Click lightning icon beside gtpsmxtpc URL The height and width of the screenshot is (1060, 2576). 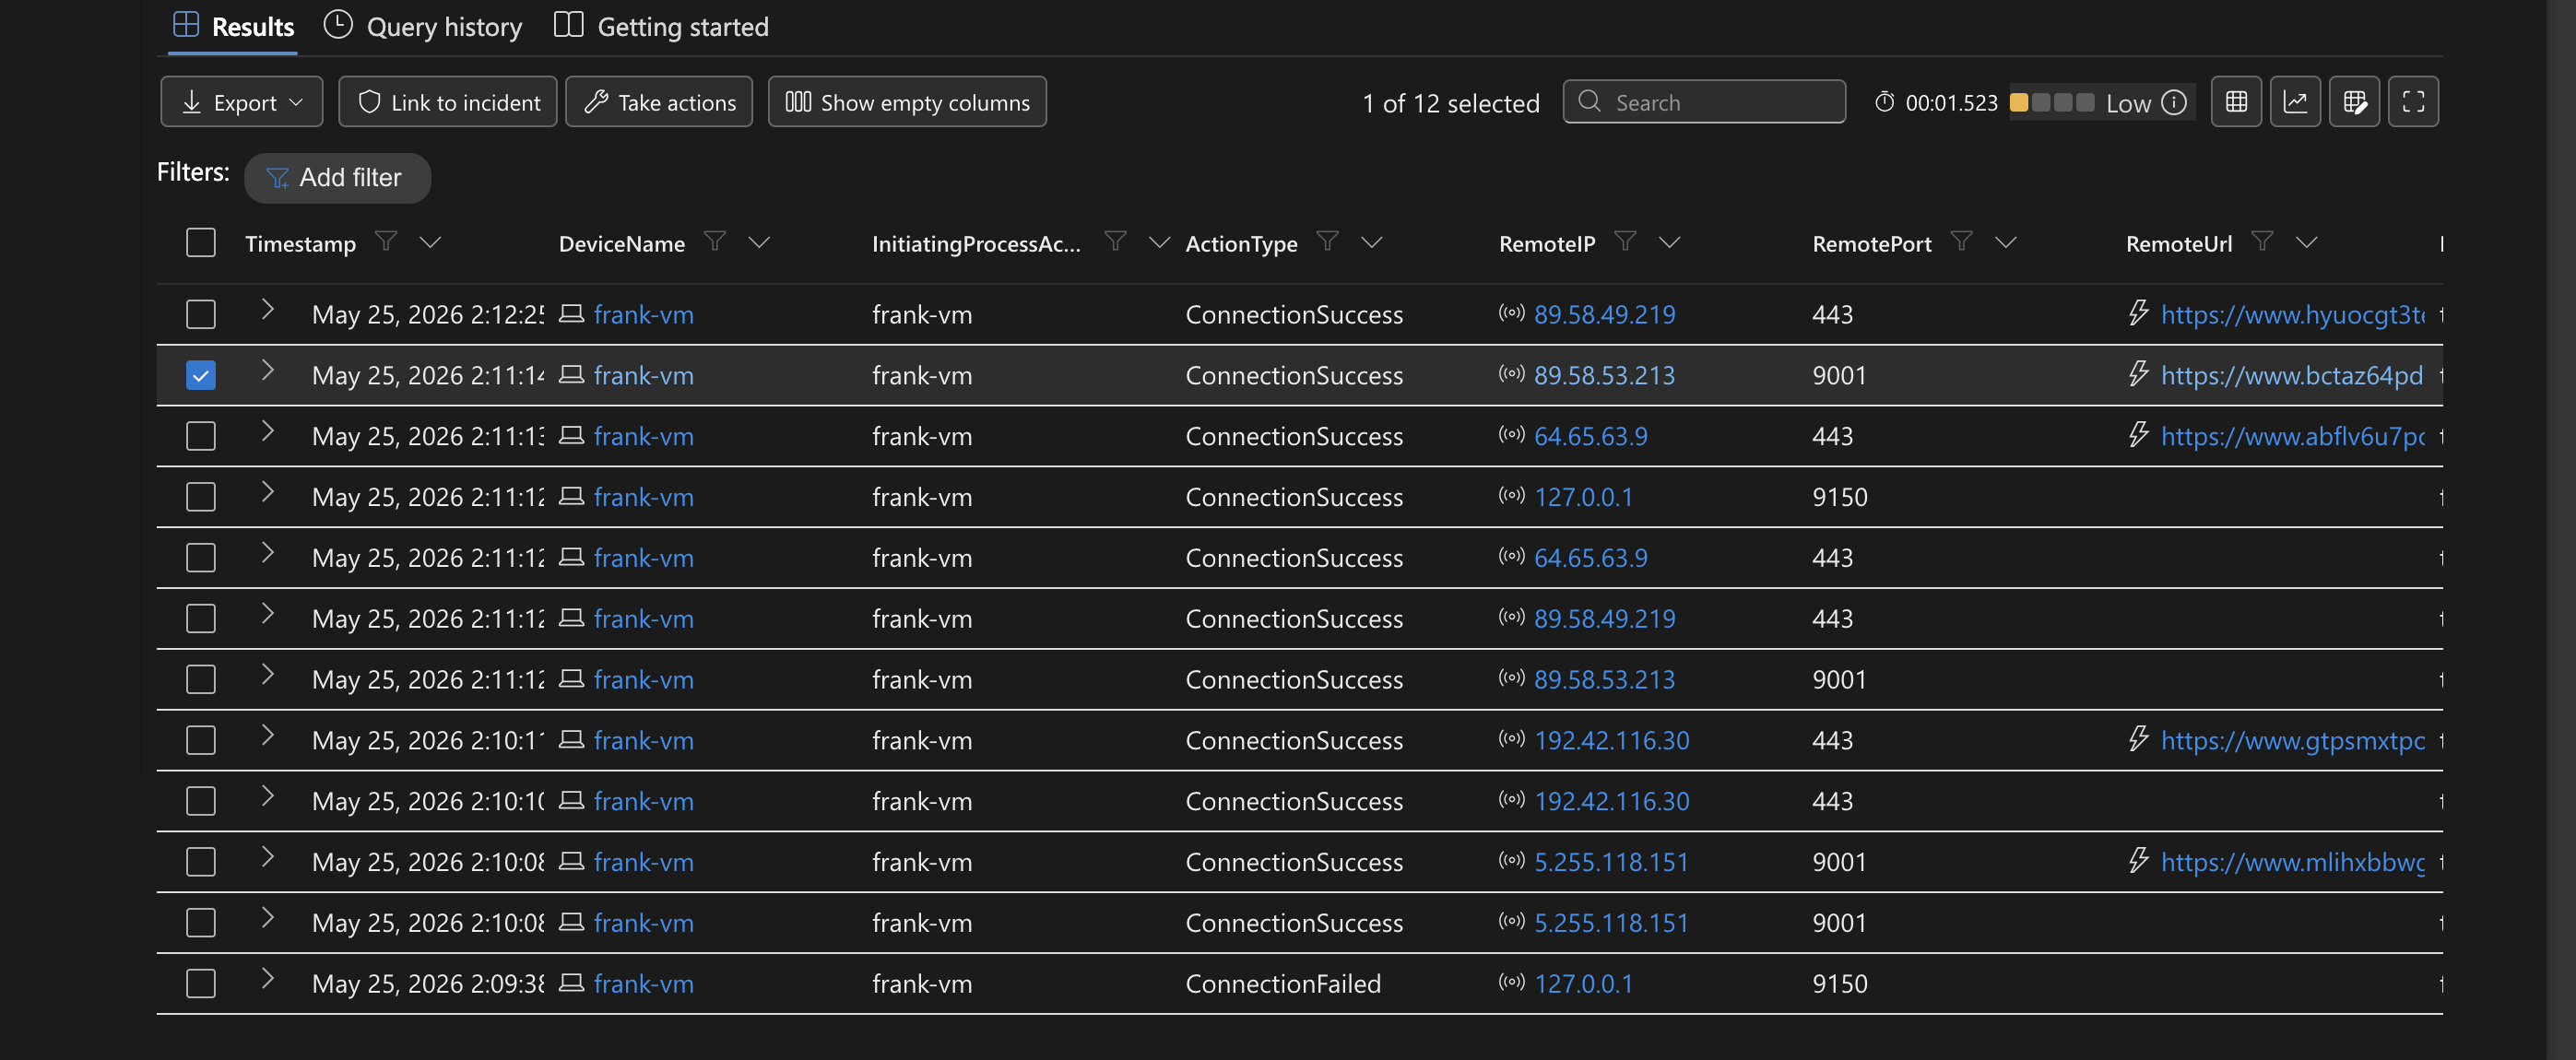[x=2138, y=739]
